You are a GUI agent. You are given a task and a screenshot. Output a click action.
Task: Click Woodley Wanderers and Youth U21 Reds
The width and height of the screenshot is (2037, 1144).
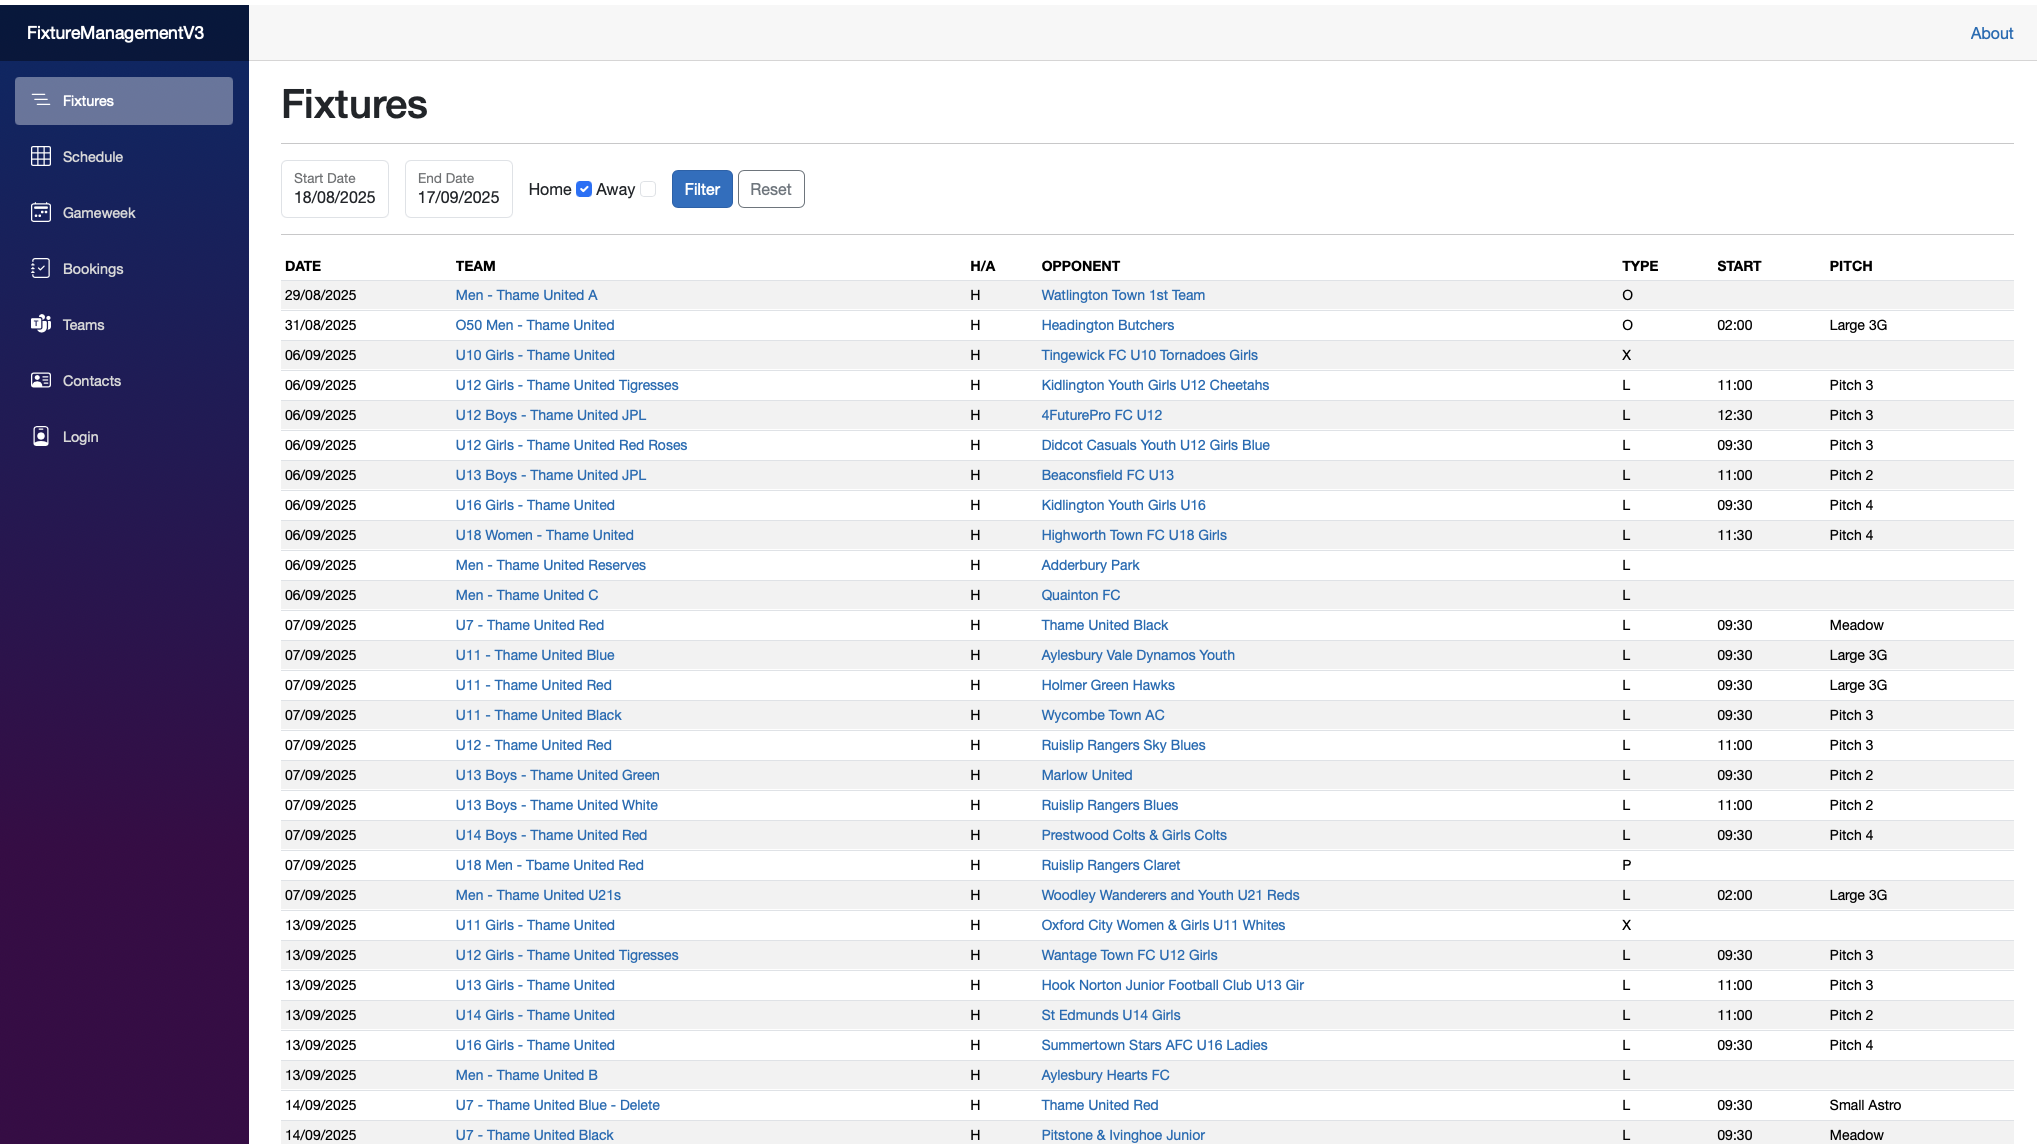pyautogui.click(x=1170, y=895)
